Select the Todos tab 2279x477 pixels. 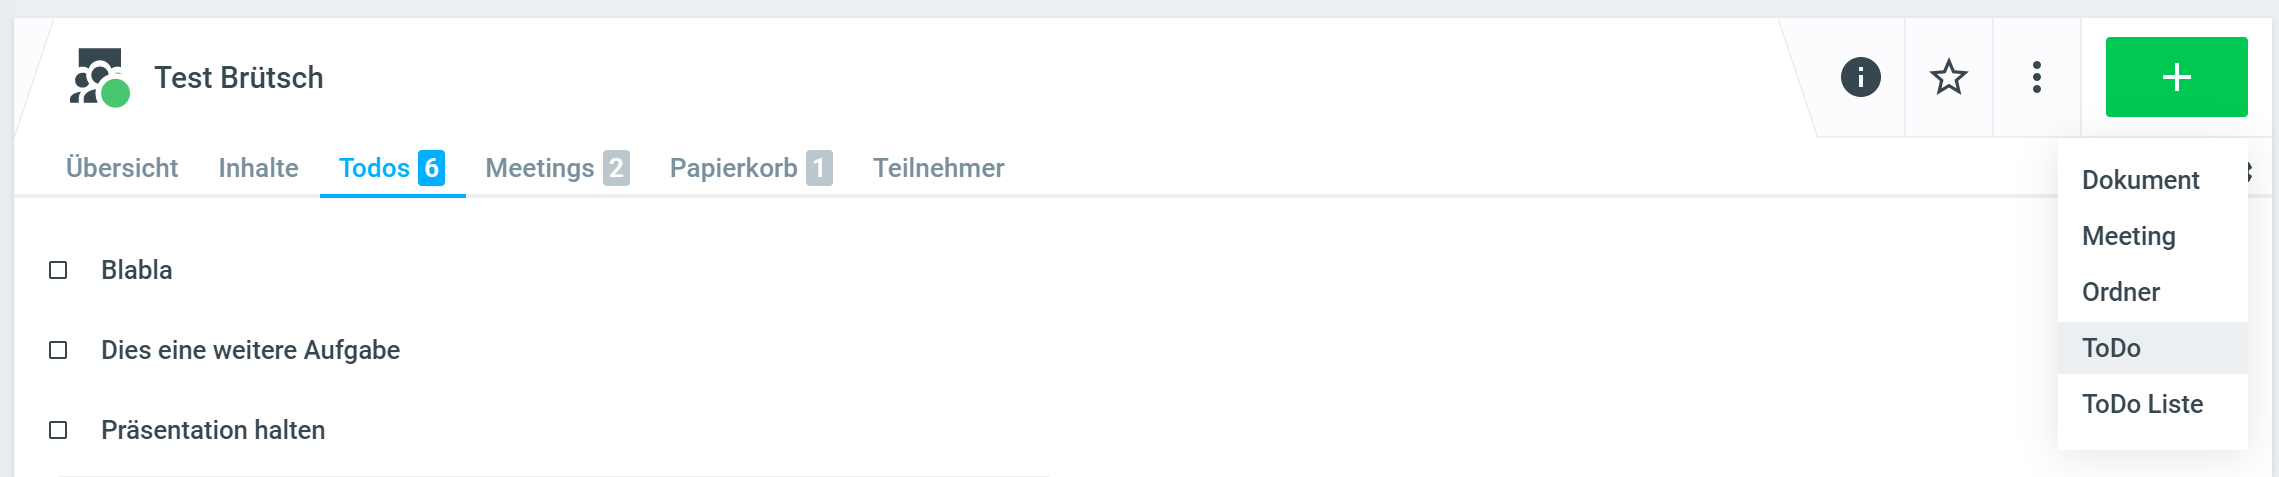(x=391, y=168)
